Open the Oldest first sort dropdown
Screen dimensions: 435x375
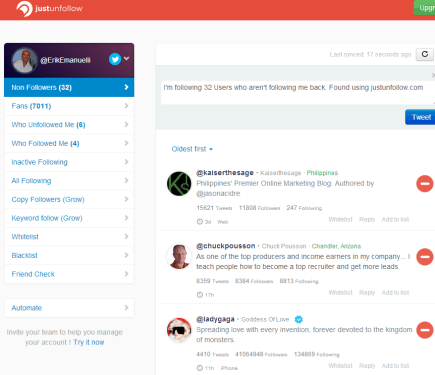point(192,149)
